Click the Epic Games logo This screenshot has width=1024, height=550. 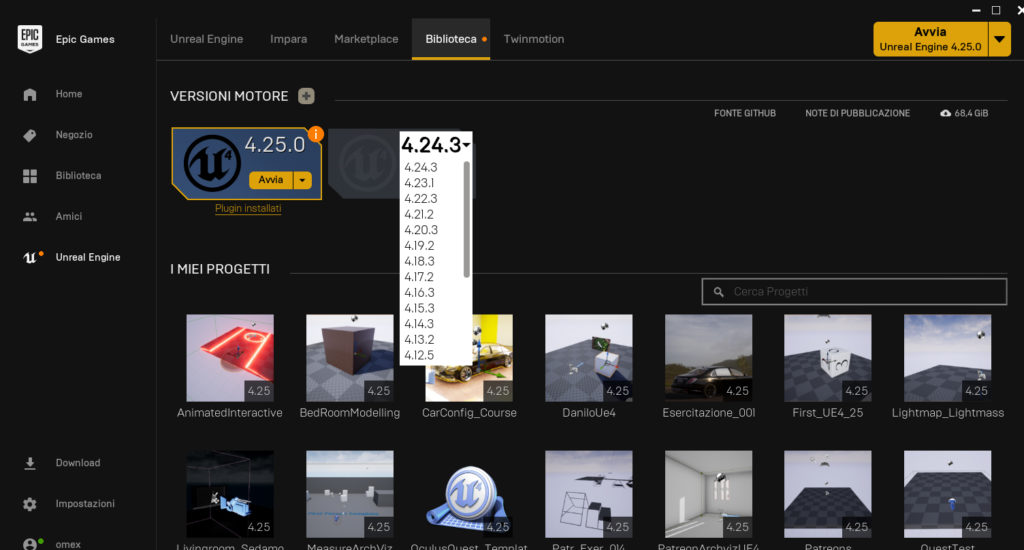pyautogui.click(x=30, y=39)
